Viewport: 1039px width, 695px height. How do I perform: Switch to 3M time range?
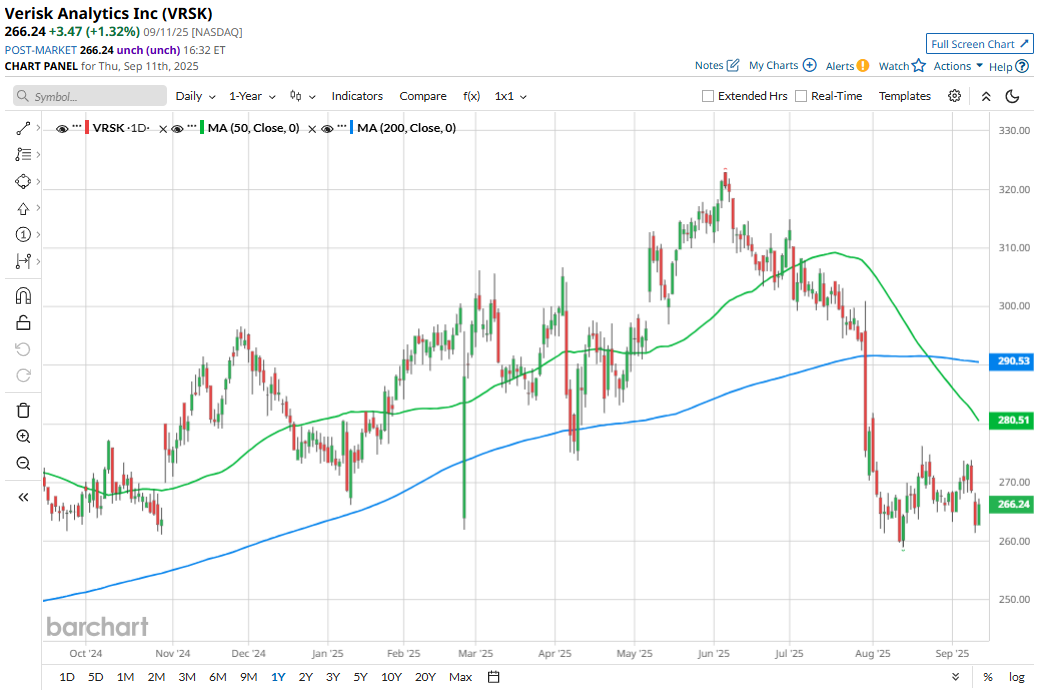tap(187, 676)
